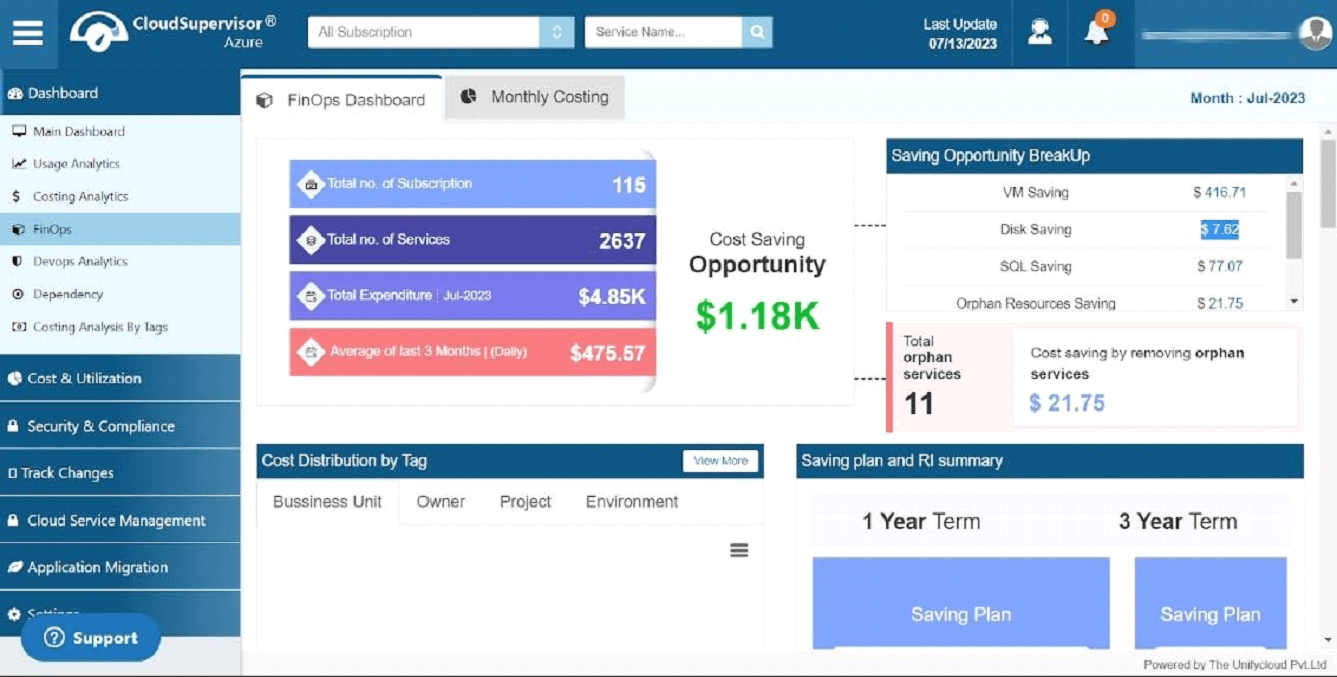
Task: Click the Service Name search field
Action: pyautogui.click(x=663, y=32)
